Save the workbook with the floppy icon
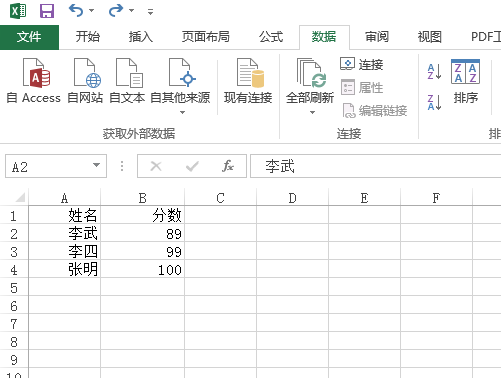The height and width of the screenshot is (378, 501). pyautogui.click(x=47, y=11)
